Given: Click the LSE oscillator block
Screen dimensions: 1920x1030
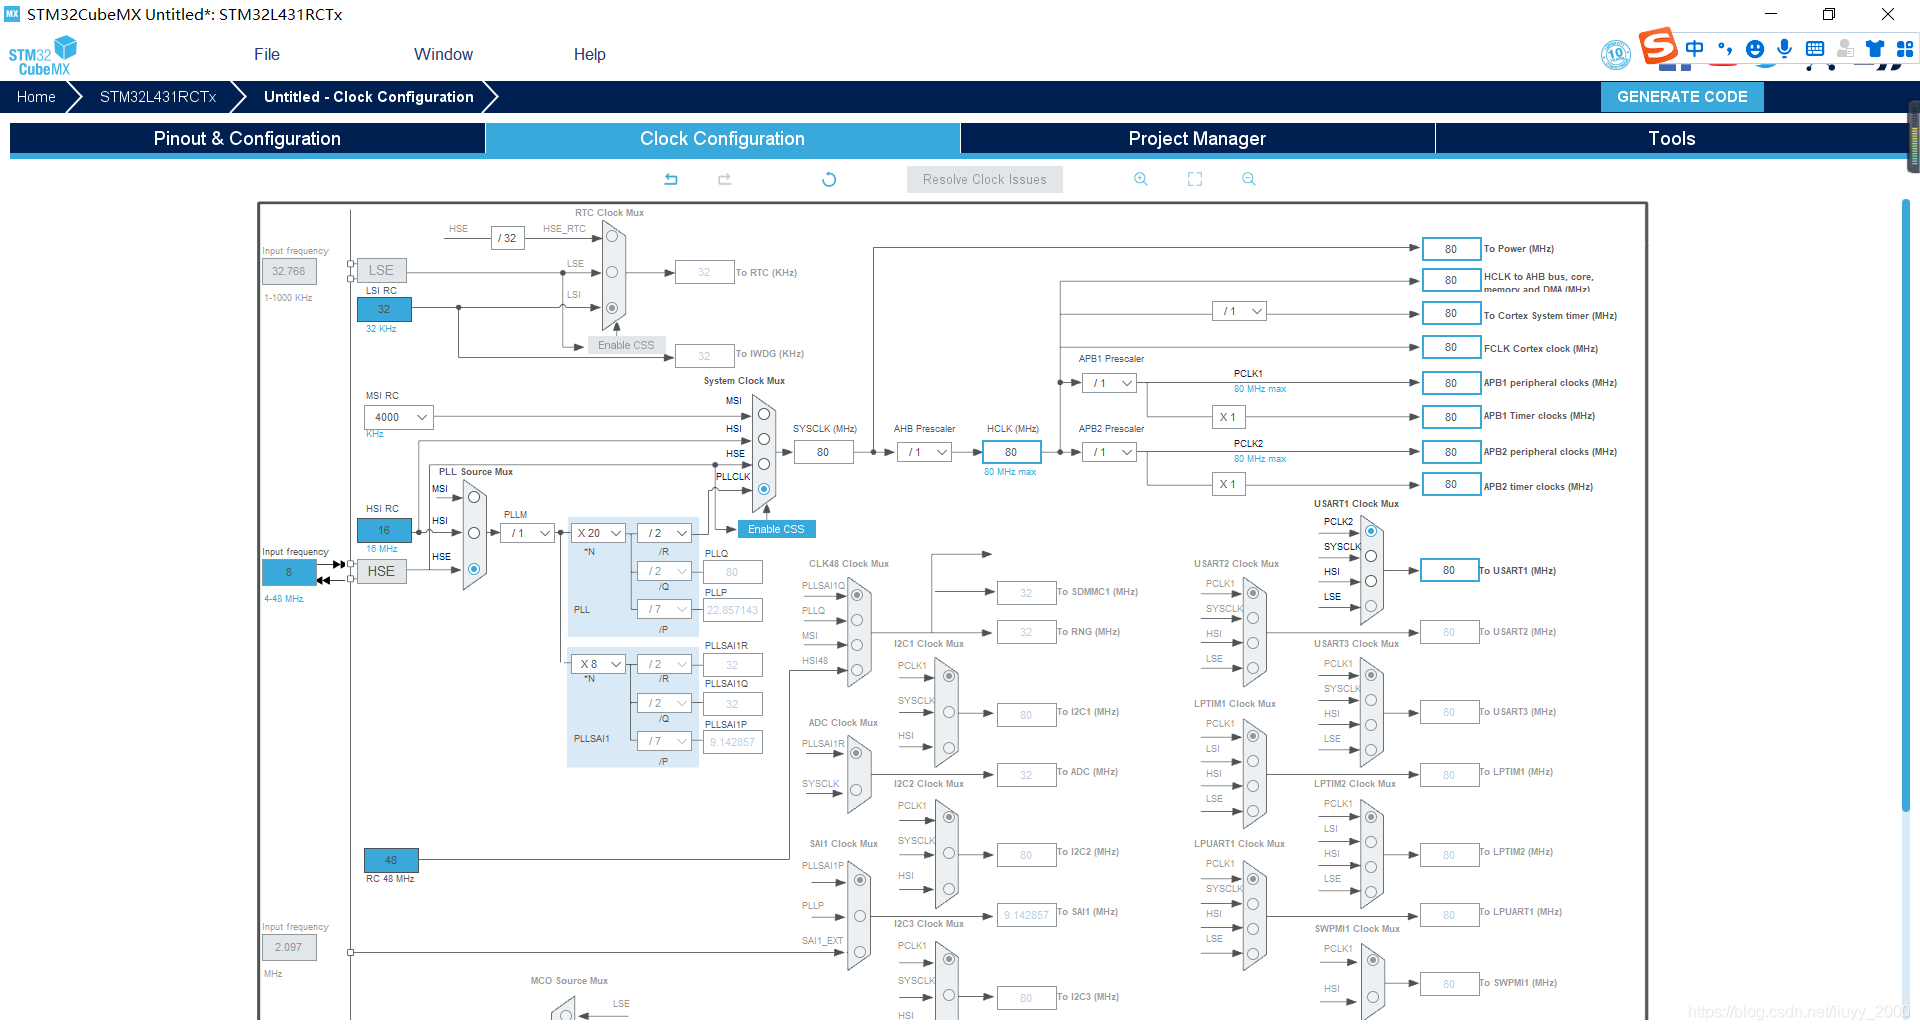Looking at the screenshot, I should click(x=381, y=270).
